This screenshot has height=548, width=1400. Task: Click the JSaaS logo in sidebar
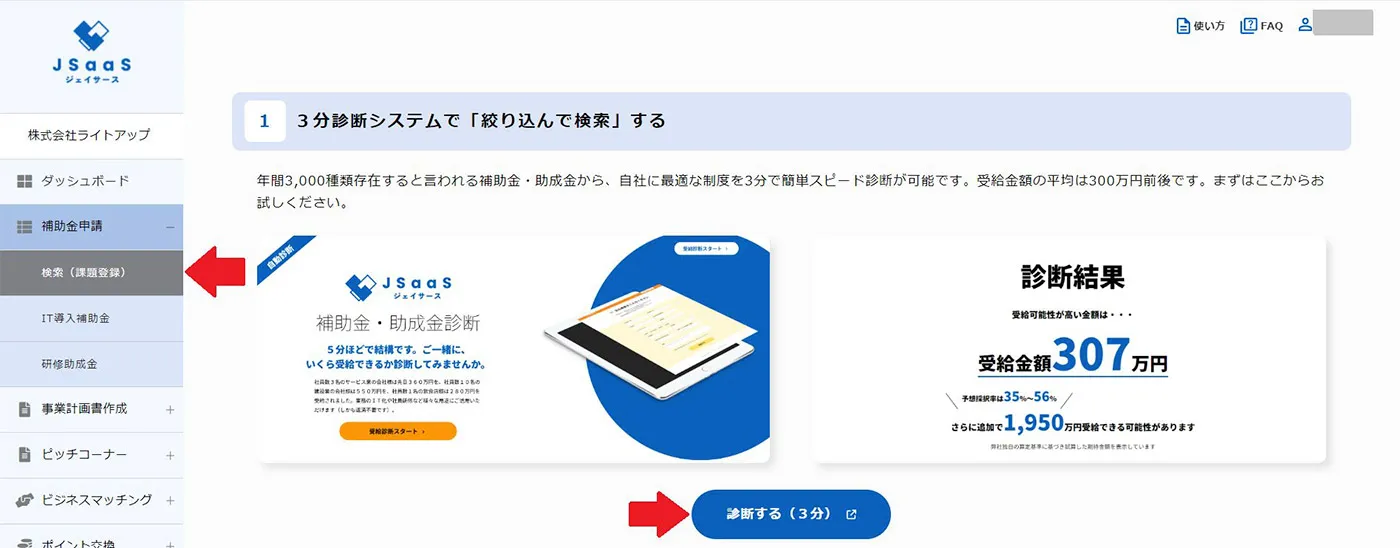[x=91, y=51]
